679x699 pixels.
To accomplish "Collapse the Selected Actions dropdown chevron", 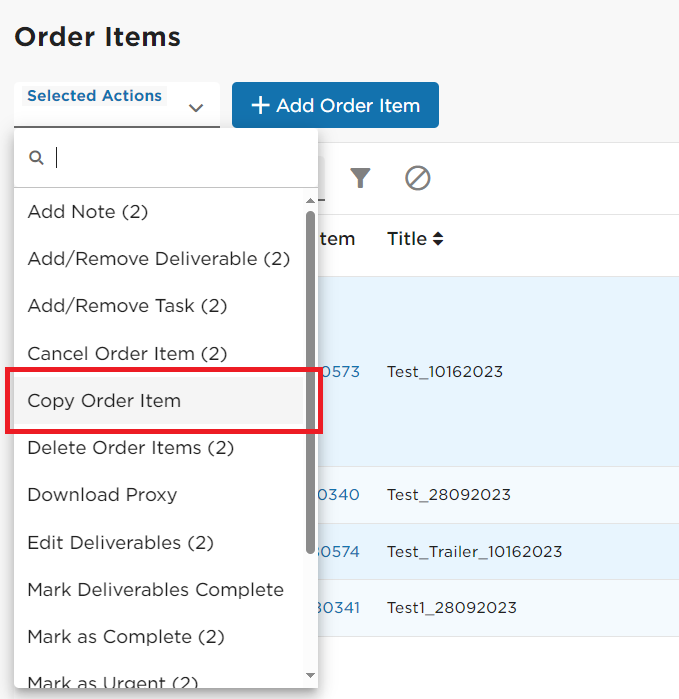I will (x=196, y=107).
